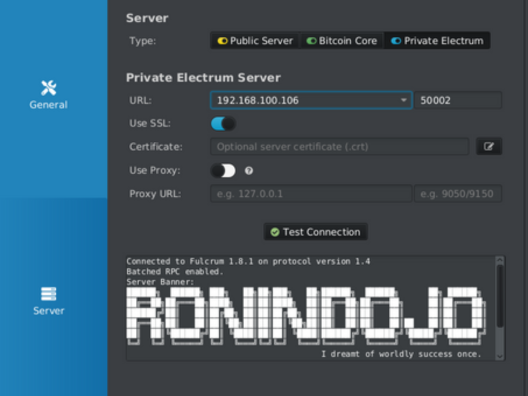Open the General settings tab

click(x=48, y=95)
